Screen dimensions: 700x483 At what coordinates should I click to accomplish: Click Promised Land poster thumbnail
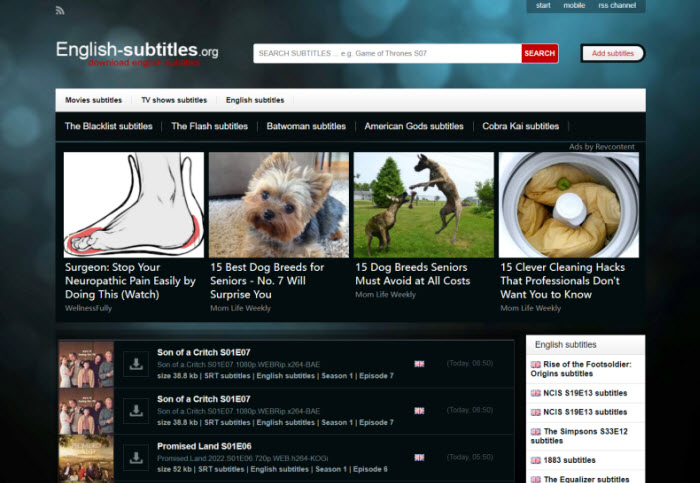[x=86, y=459]
